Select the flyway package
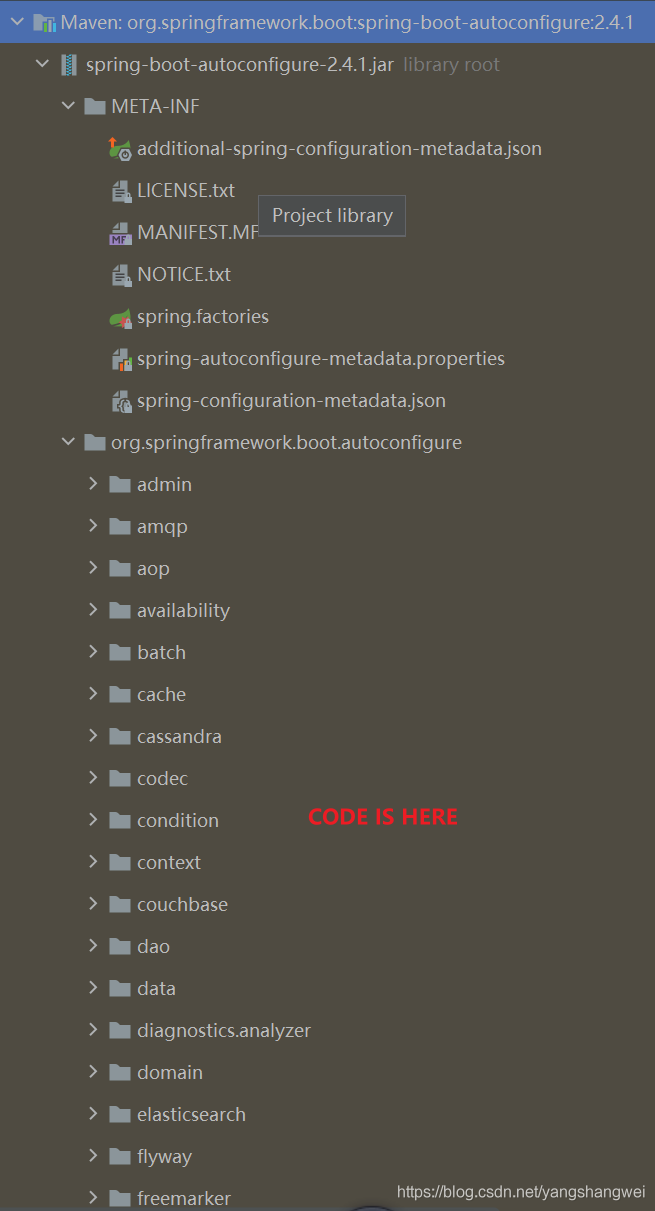655x1211 pixels. pyautogui.click(x=164, y=1157)
